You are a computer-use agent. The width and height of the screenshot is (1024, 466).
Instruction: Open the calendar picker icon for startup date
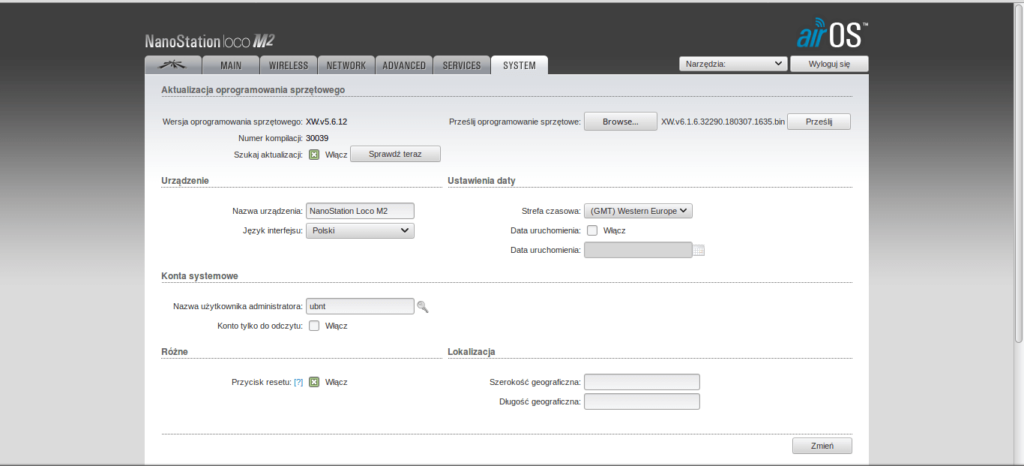pyautogui.click(x=699, y=250)
